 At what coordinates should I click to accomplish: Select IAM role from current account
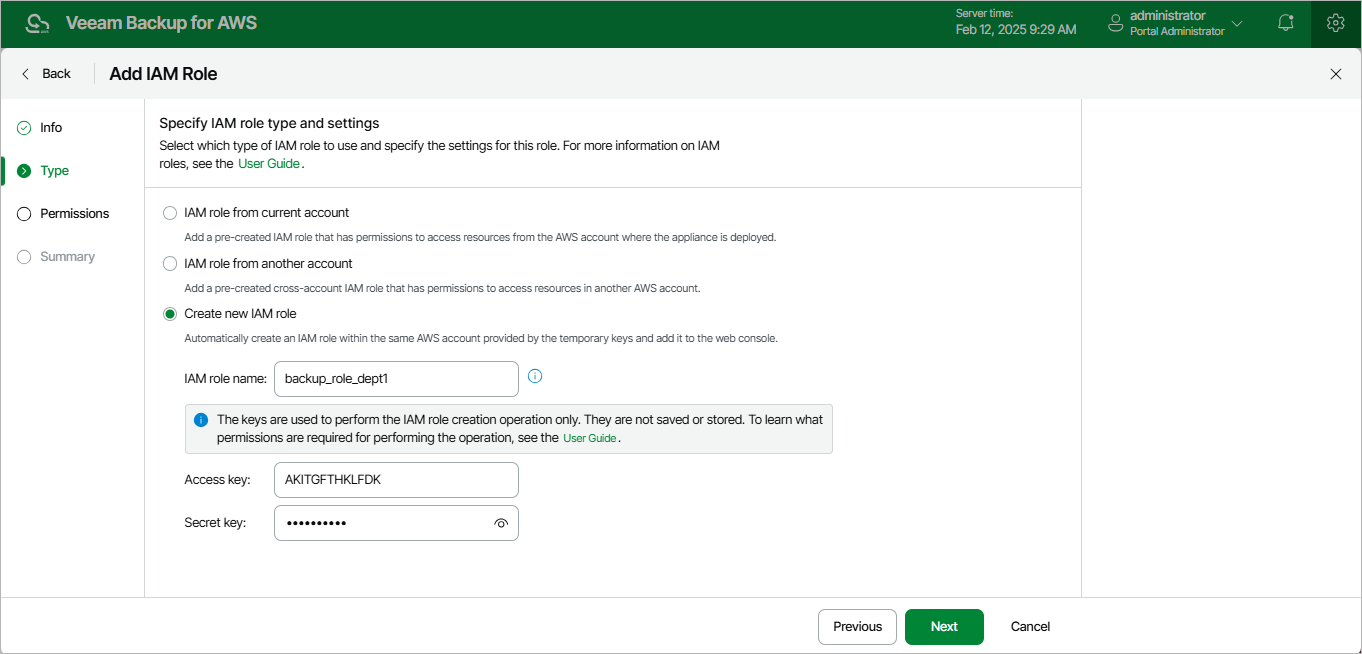170,213
